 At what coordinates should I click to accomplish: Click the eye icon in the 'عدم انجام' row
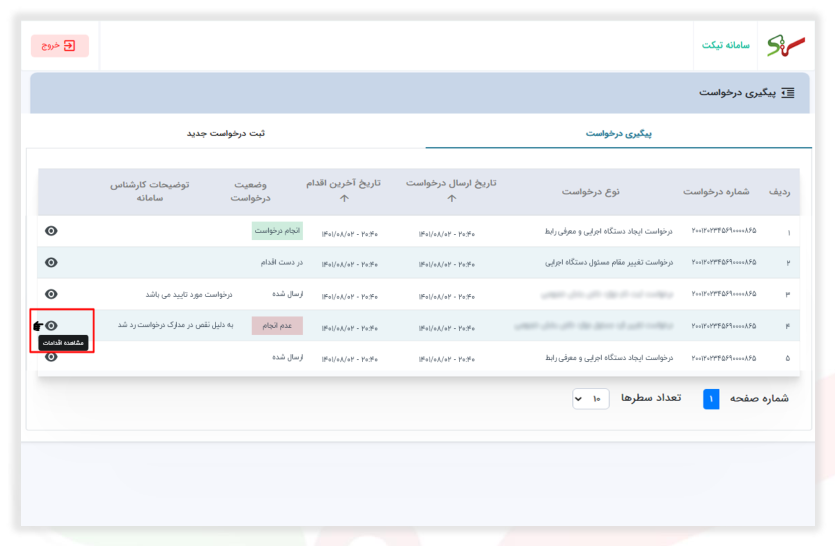pyautogui.click(x=51, y=325)
